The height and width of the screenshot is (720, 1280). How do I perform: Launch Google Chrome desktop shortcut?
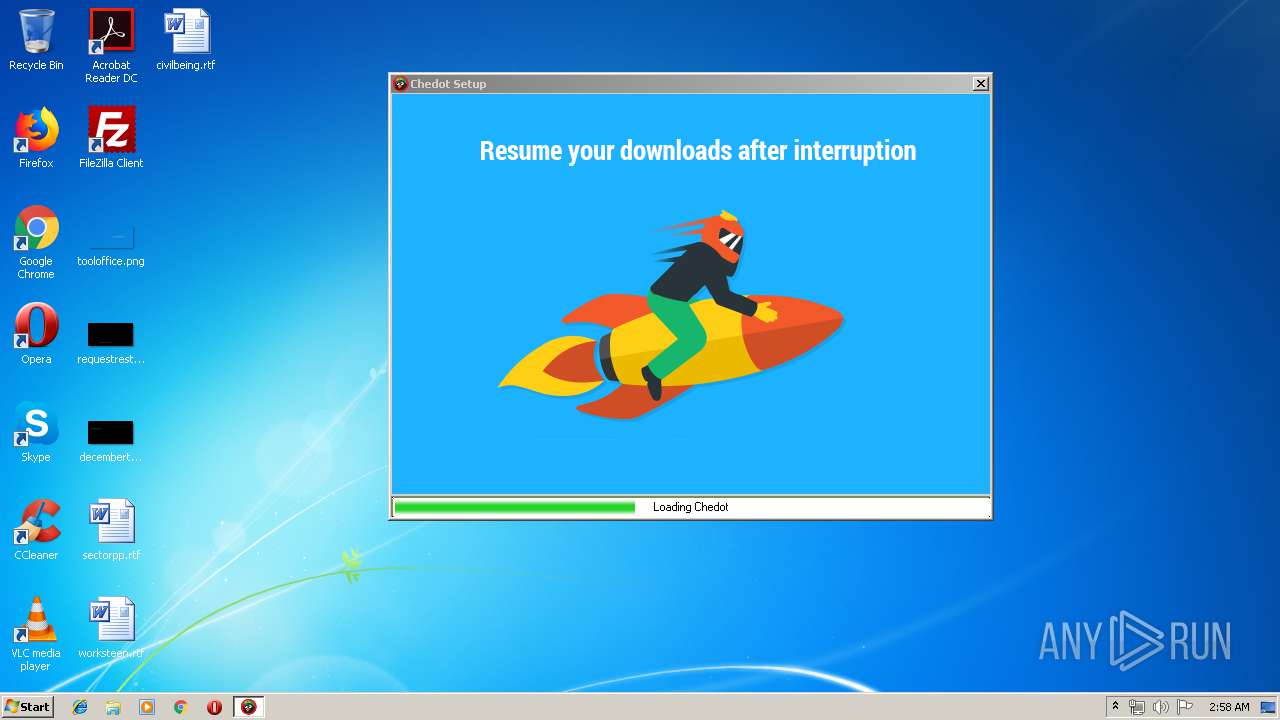[36, 242]
